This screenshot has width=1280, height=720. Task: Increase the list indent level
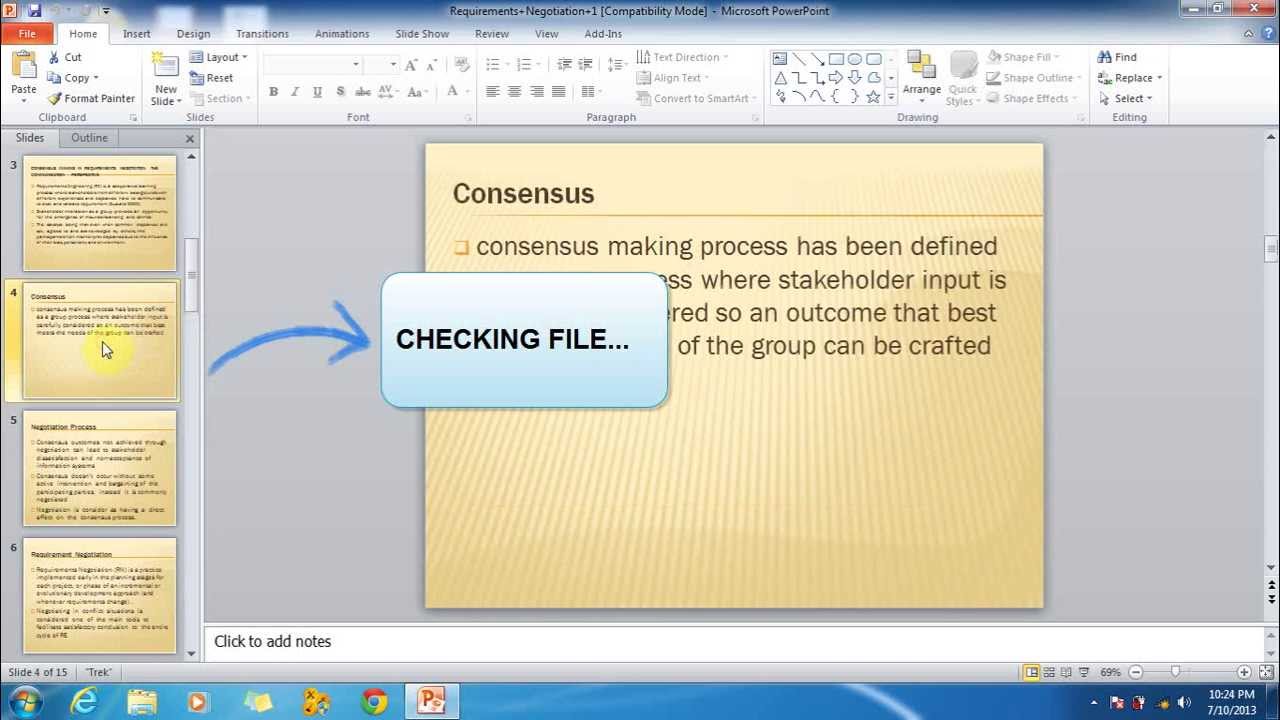[x=587, y=64]
